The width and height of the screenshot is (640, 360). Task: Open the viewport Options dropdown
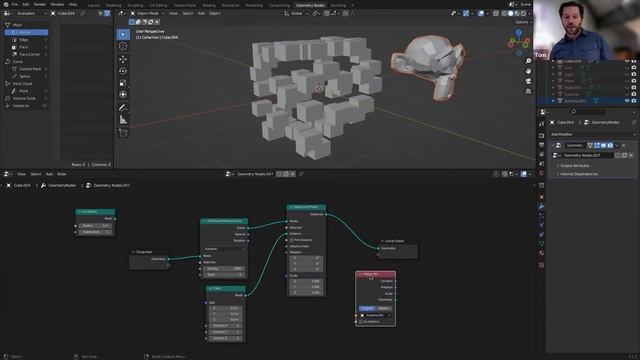click(x=523, y=22)
